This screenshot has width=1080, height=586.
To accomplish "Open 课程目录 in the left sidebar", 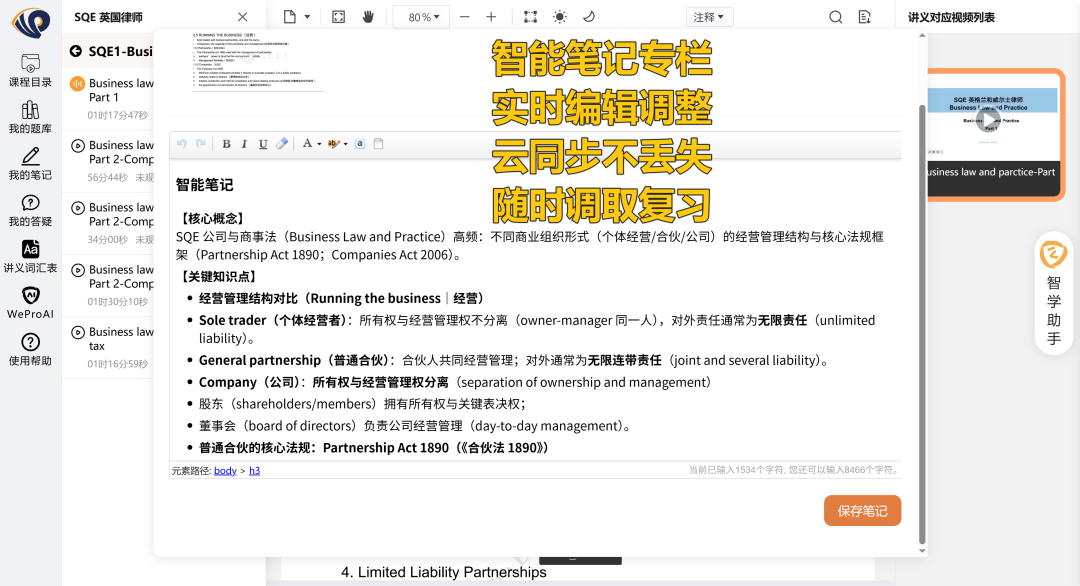I will (x=30, y=70).
